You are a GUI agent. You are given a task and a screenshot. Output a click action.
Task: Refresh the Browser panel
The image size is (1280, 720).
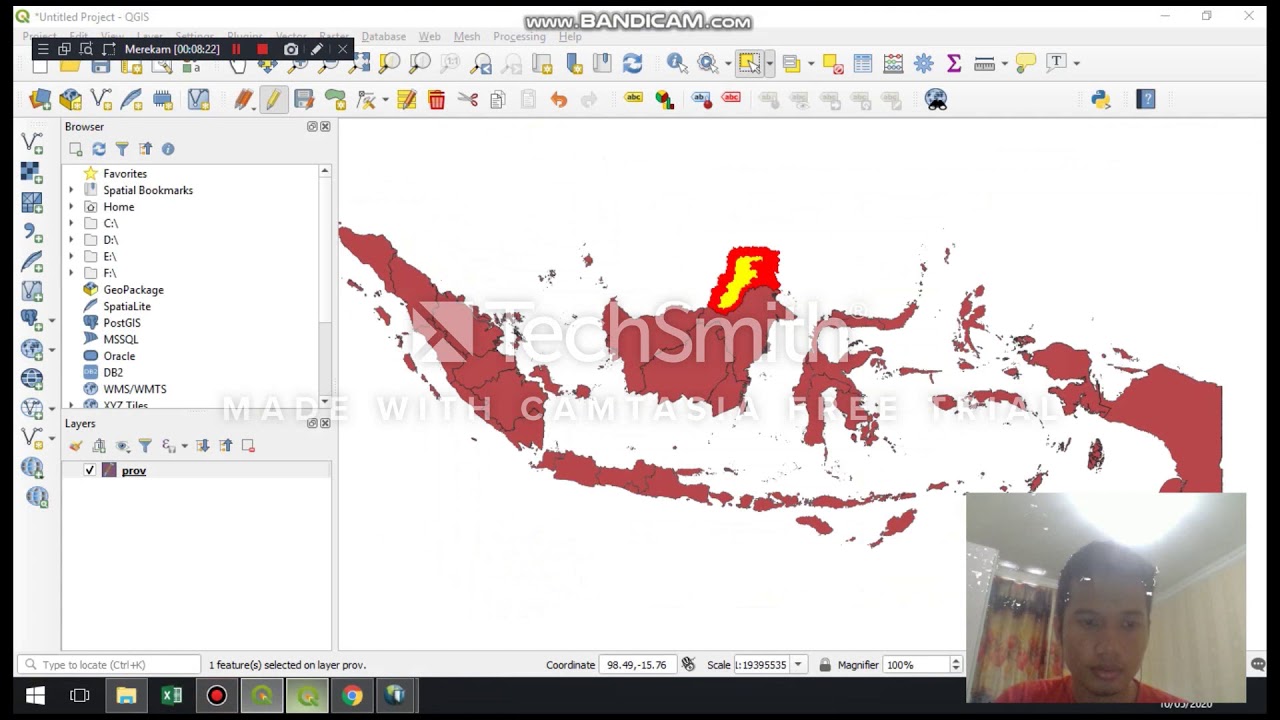(x=99, y=149)
